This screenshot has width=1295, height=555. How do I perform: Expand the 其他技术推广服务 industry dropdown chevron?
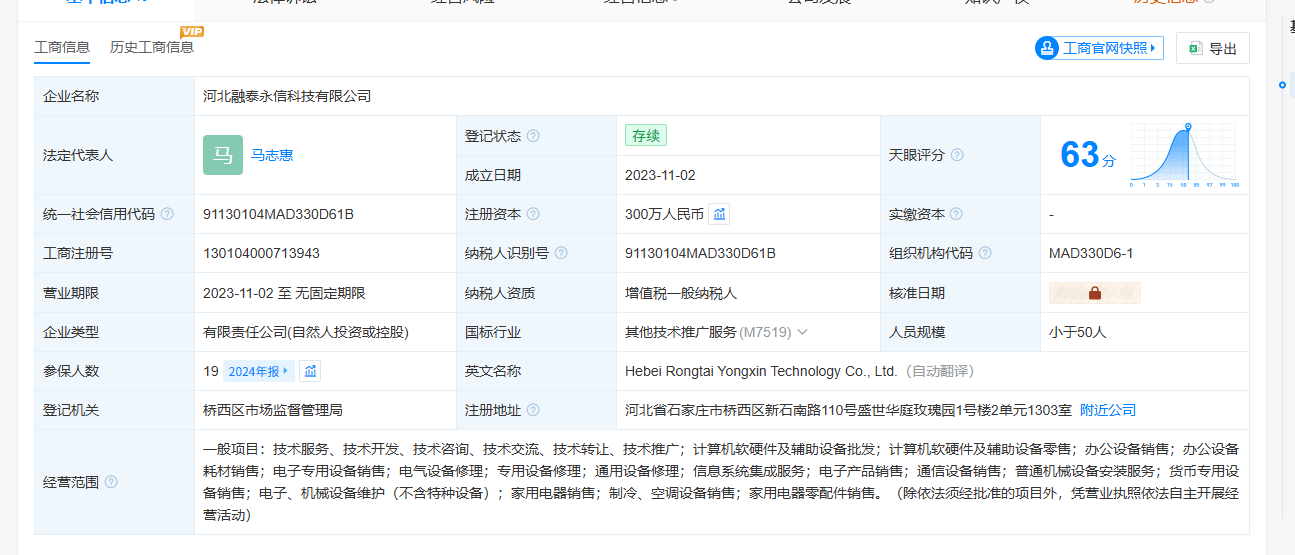point(802,332)
